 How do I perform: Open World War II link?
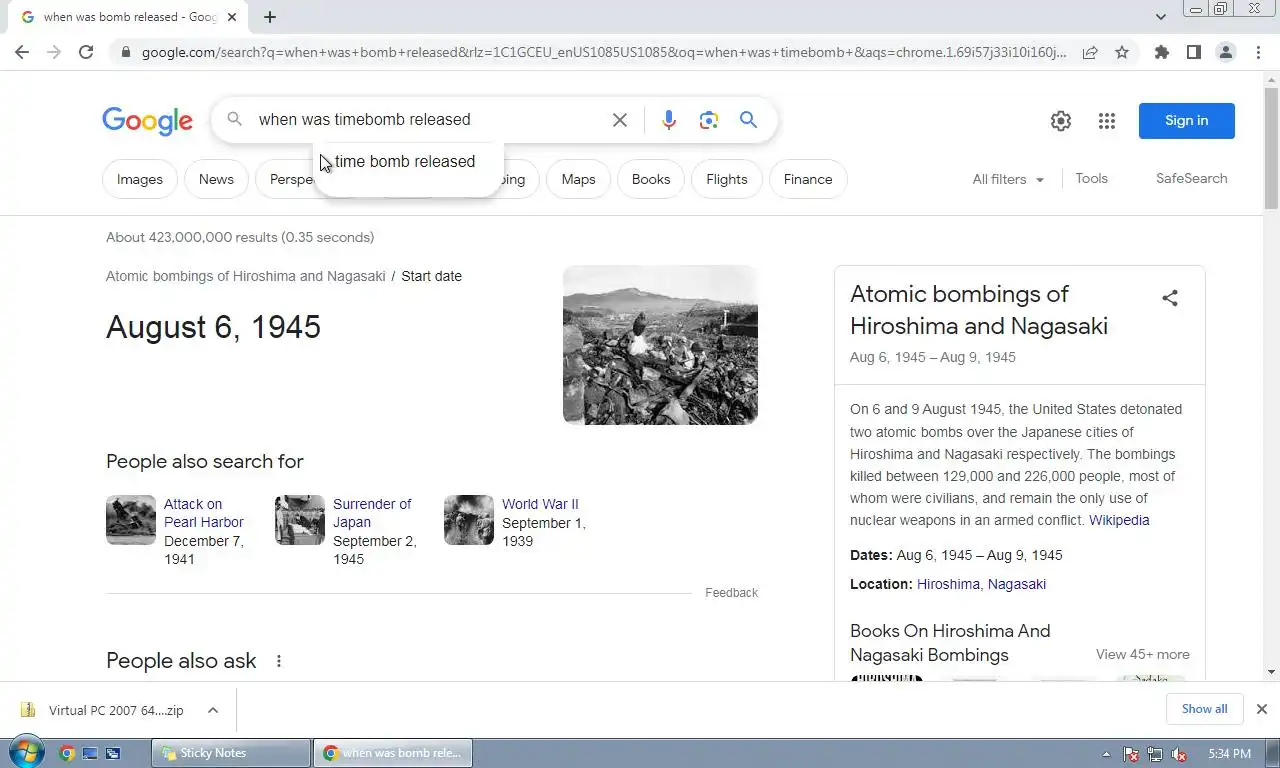(540, 504)
